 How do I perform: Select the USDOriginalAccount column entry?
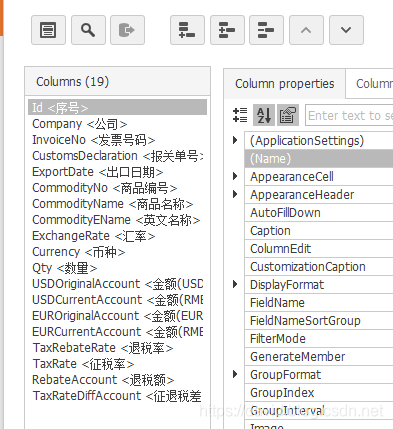pyautogui.click(x=117, y=284)
